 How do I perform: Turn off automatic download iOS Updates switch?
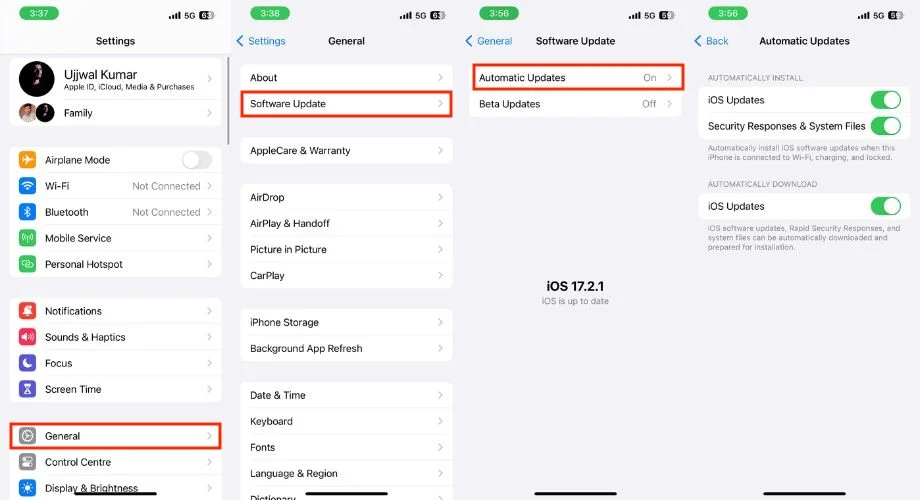click(885, 207)
